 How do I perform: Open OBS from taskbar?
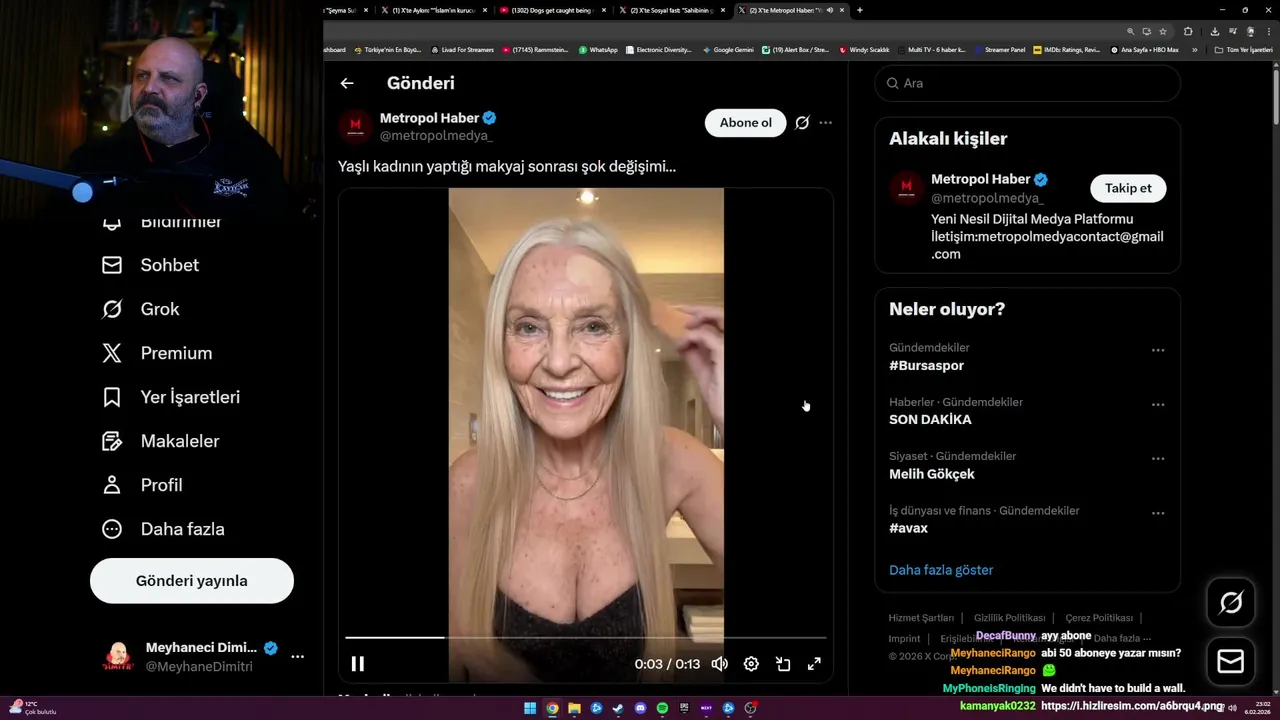point(750,708)
